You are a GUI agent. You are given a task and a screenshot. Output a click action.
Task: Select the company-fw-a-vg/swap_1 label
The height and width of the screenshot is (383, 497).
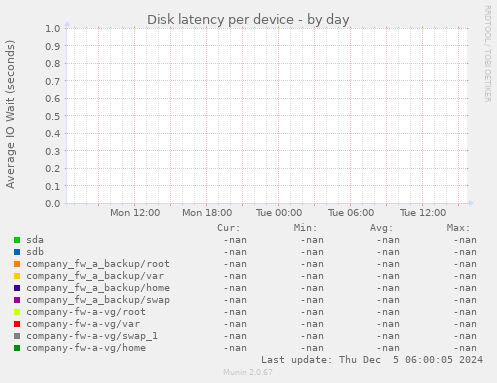92,336
